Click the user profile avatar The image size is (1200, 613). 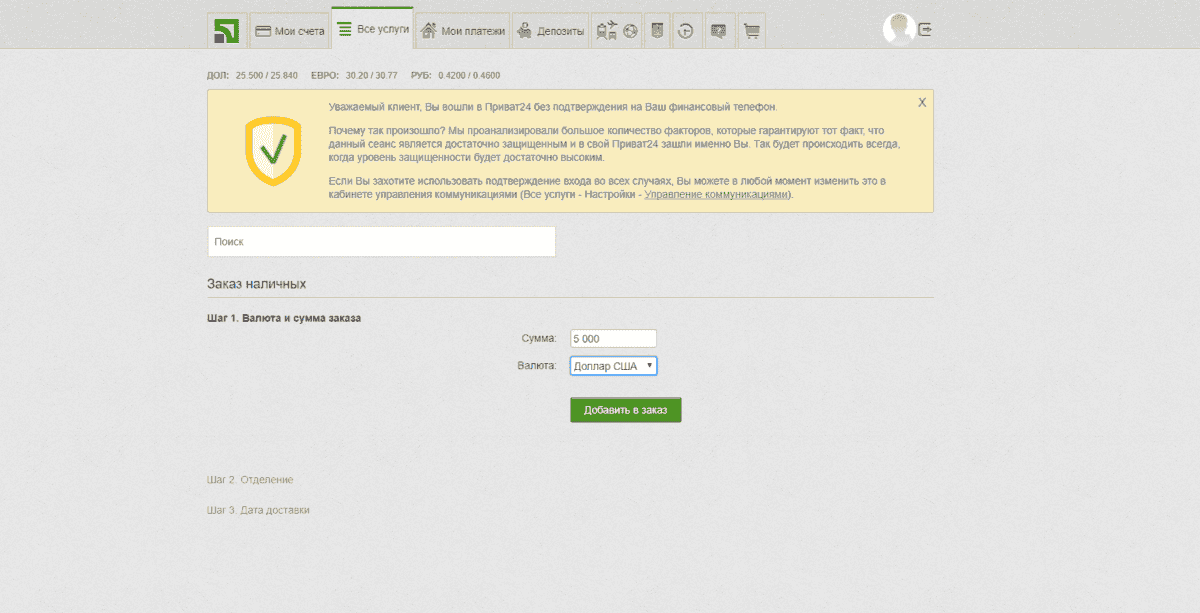tap(898, 29)
